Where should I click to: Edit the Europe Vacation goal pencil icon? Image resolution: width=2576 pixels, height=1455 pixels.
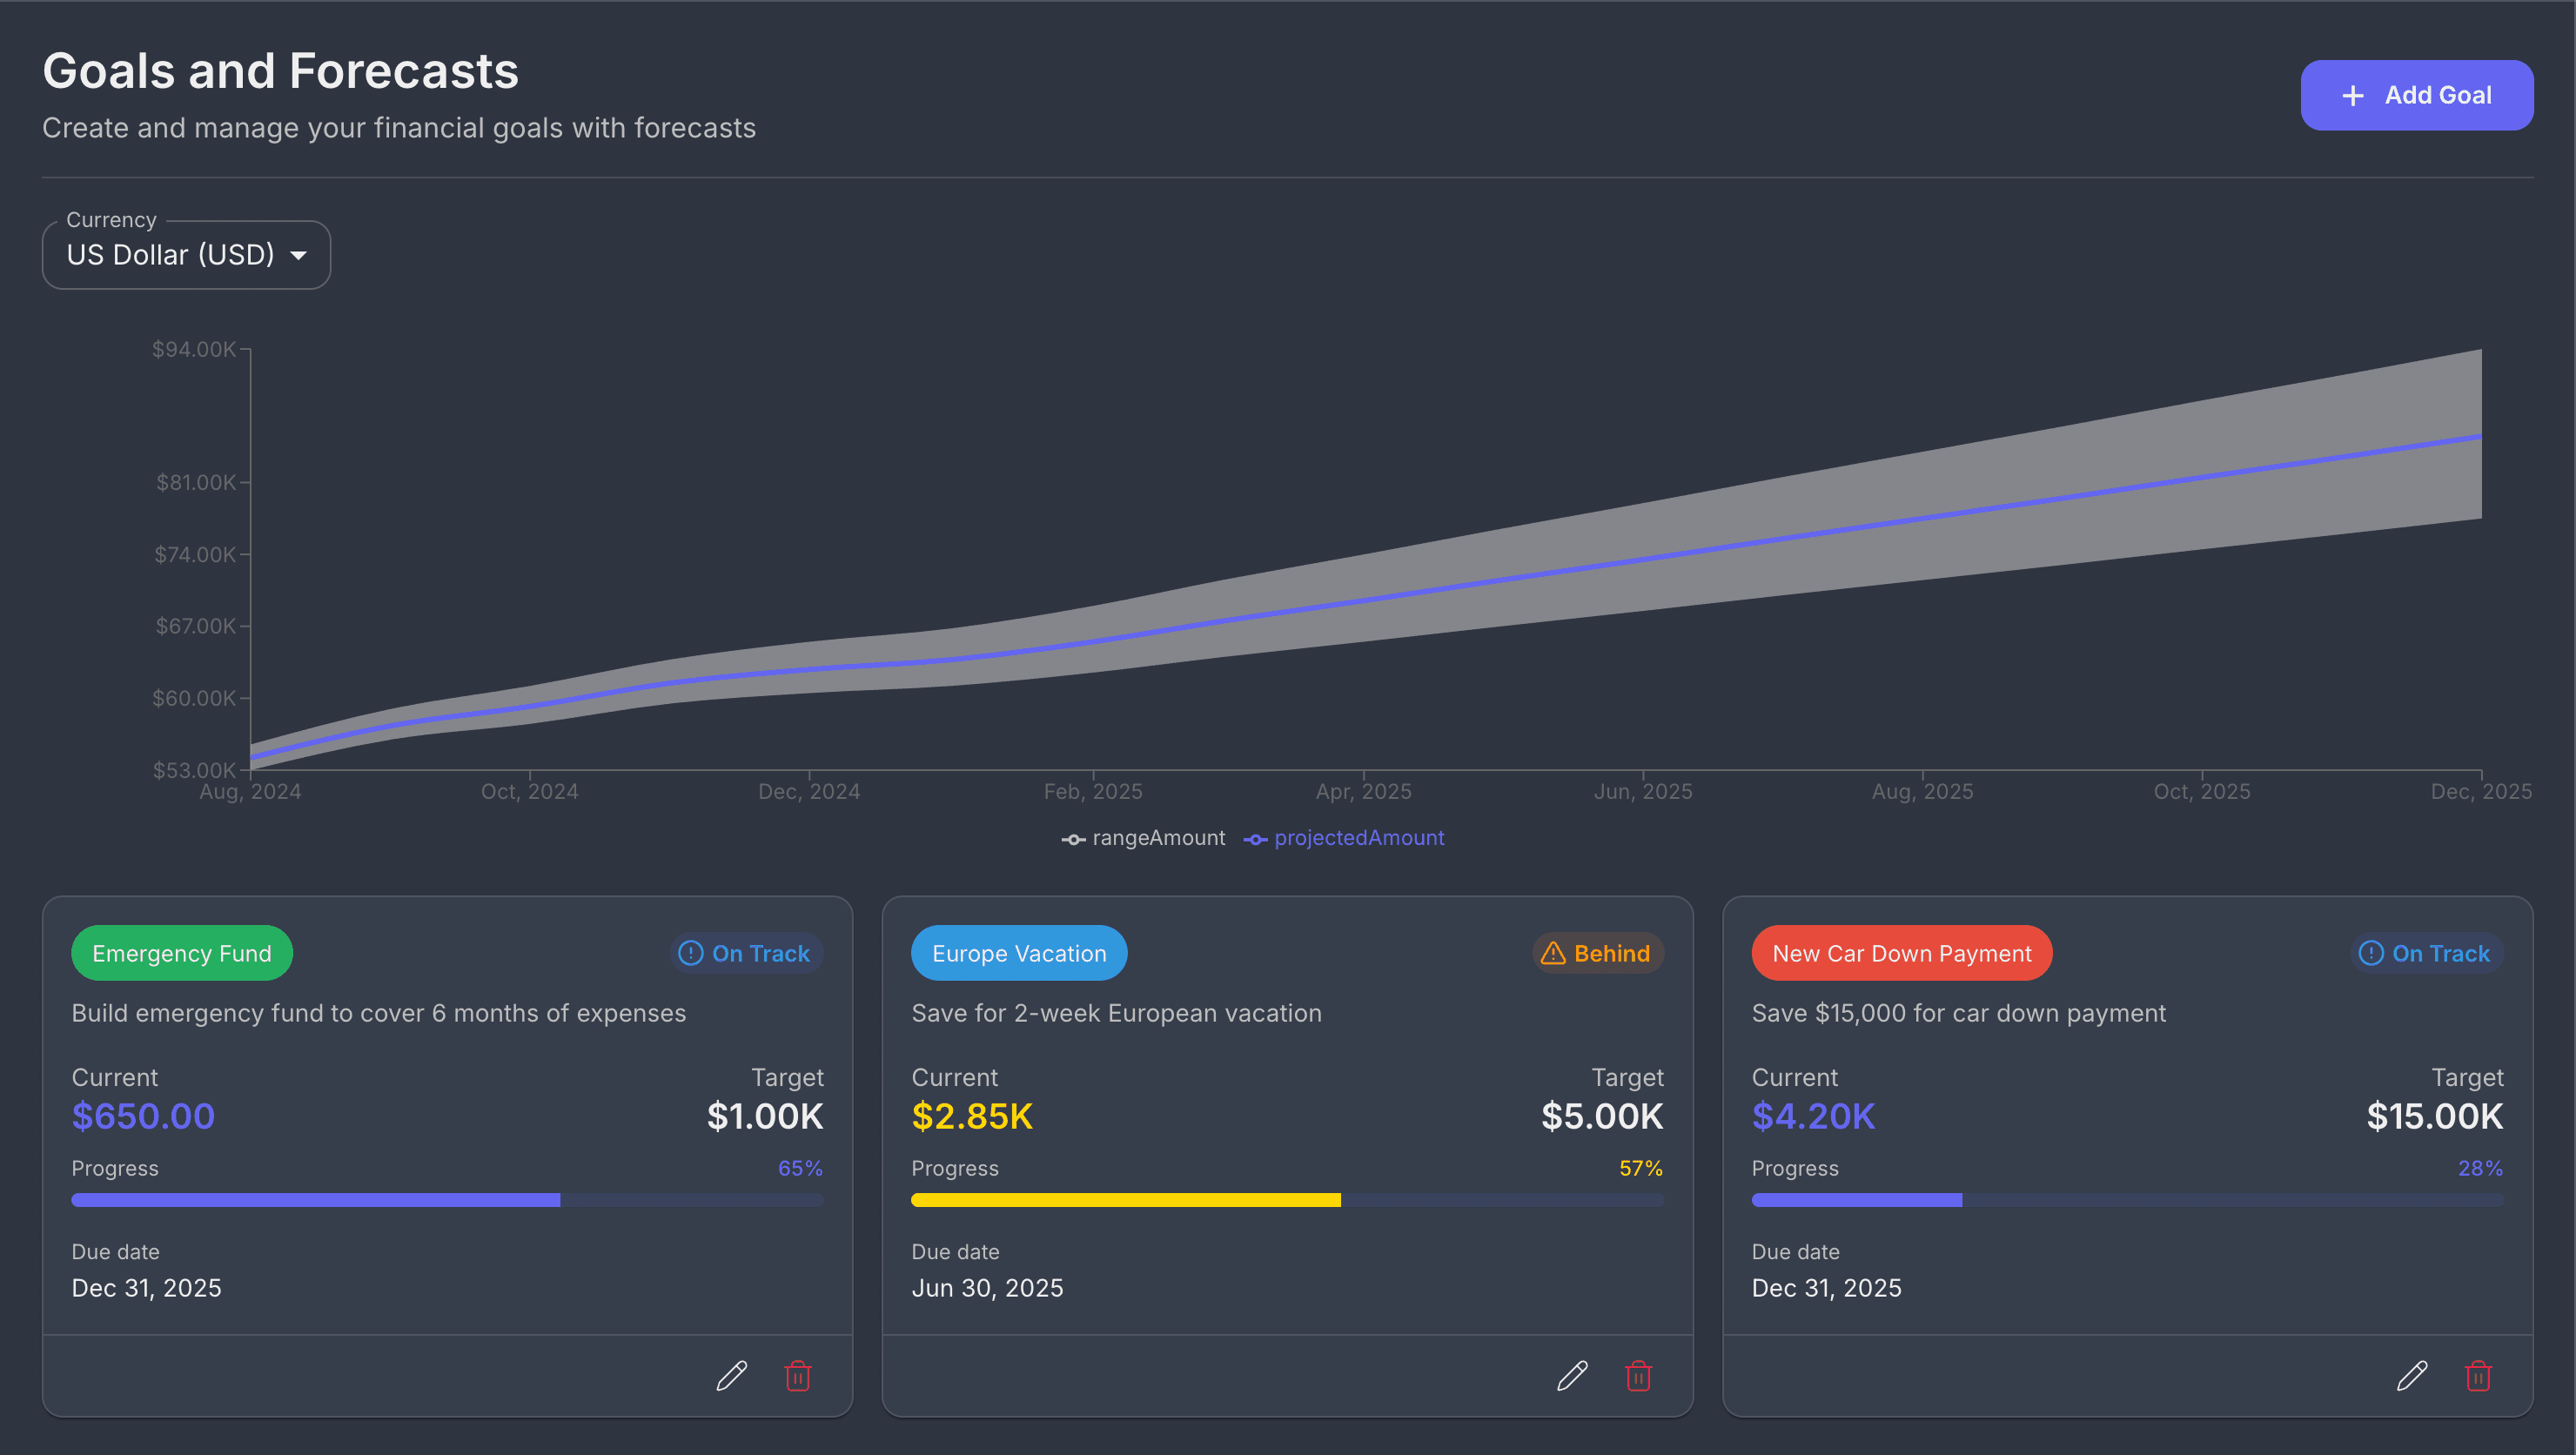pos(1572,1376)
